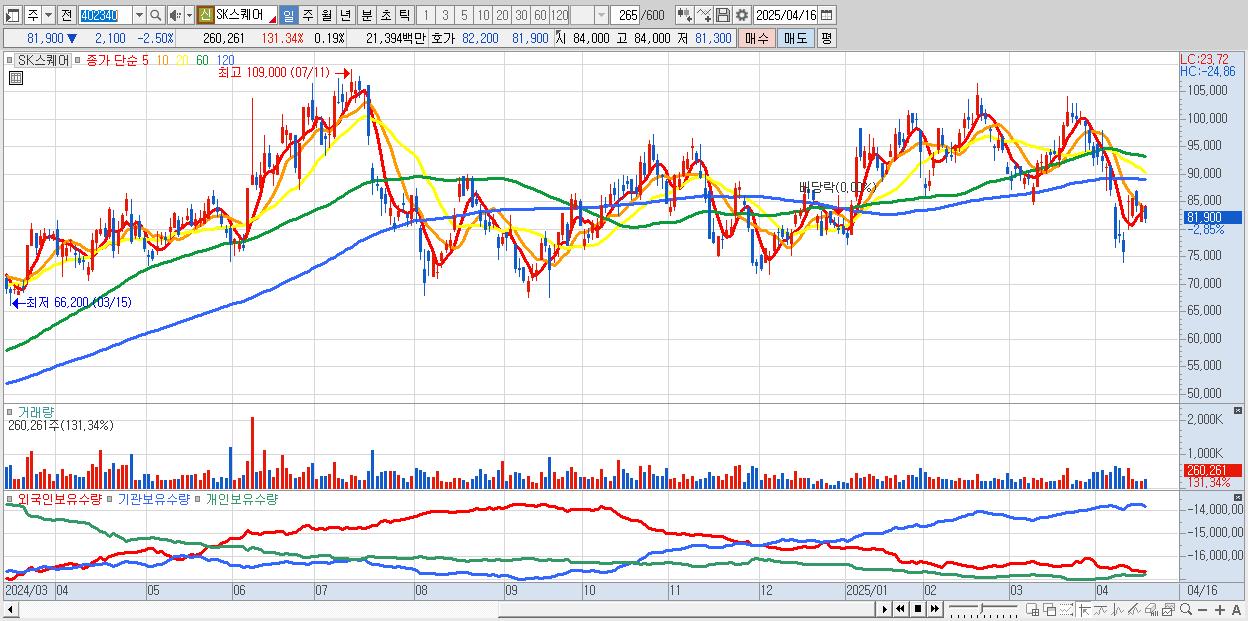The width and height of the screenshot is (1248, 621).
Task: Click the '평' button
Action: coord(826,38)
